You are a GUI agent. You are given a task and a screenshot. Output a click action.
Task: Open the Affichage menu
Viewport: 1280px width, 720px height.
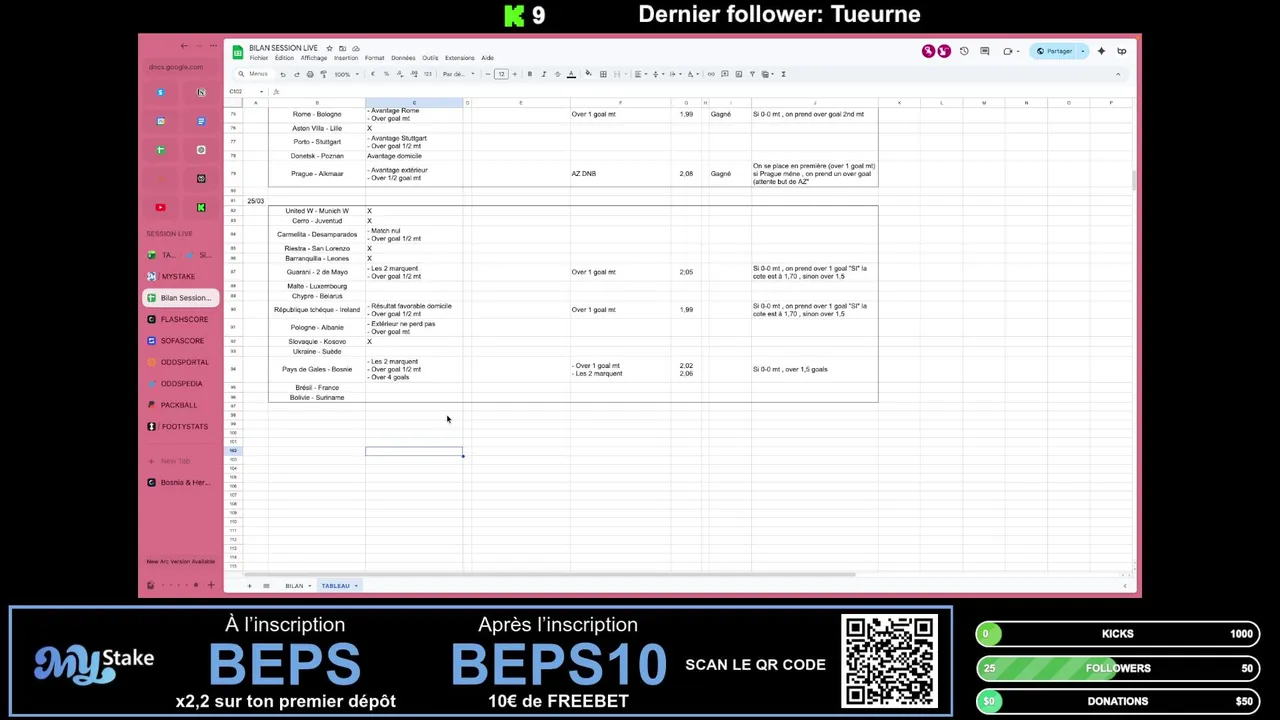pyautogui.click(x=314, y=58)
